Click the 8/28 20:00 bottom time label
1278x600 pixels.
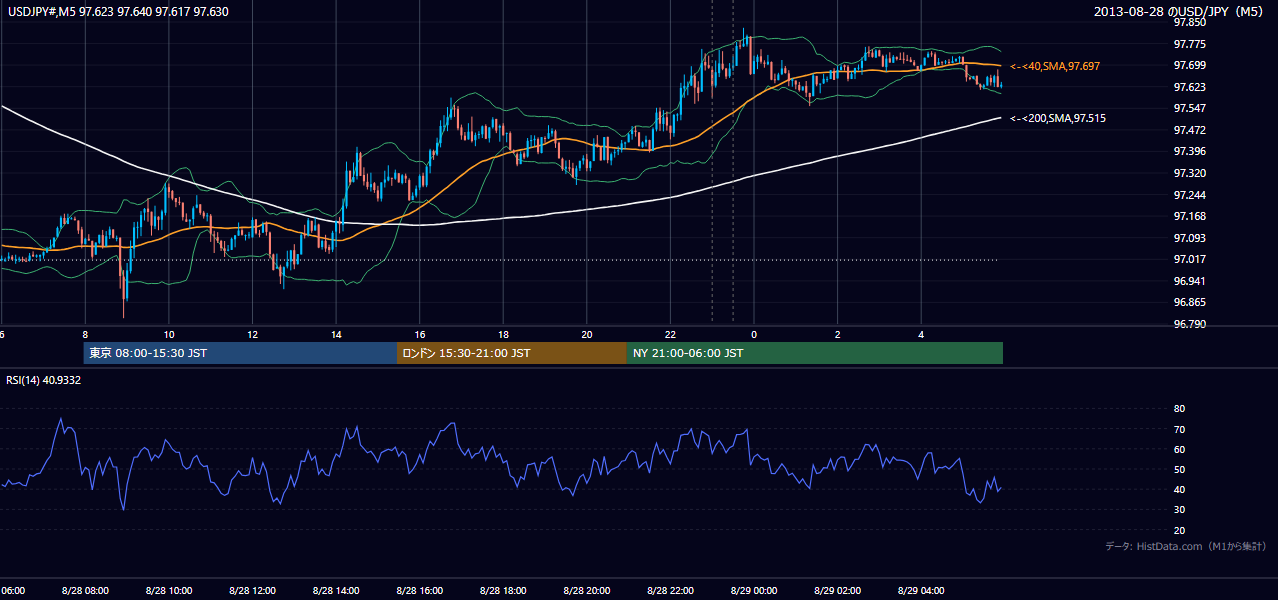[x=587, y=591]
